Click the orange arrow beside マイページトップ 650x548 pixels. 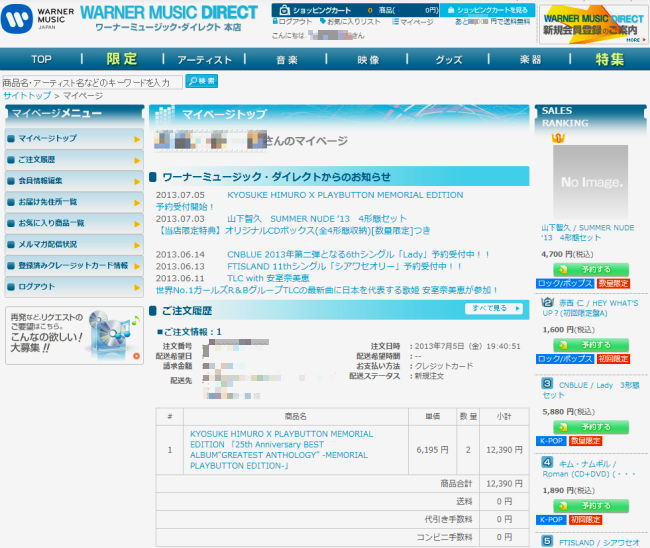pyautogui.click(x=137, y=139)
